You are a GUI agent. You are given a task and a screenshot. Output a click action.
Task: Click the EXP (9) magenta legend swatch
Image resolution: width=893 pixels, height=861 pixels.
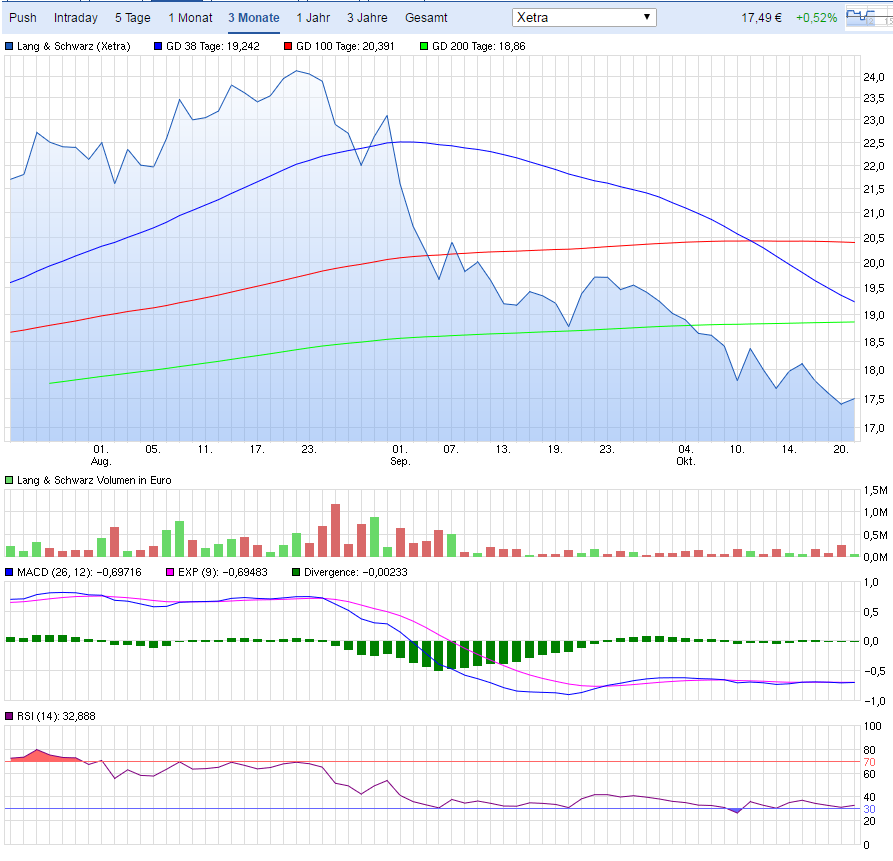click(x=170, y=572)
